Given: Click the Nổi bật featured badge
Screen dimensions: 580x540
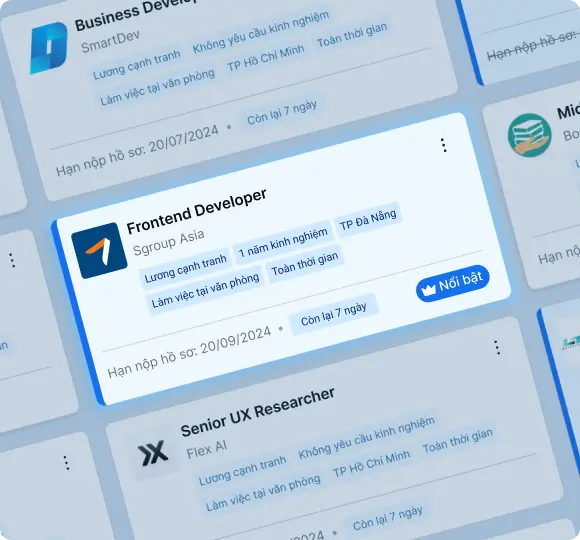Looking at the screenshot, I should [x=452, y=283].
